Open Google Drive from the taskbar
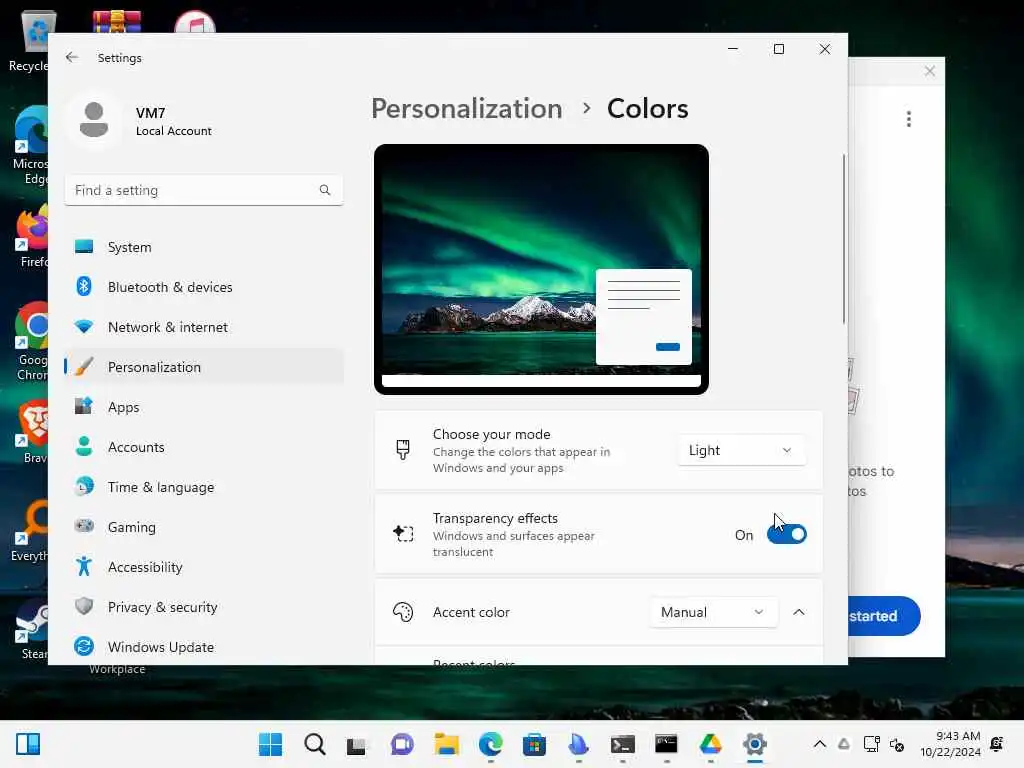This screenshot has width=1024, height=768. click(x=710, y=744)
